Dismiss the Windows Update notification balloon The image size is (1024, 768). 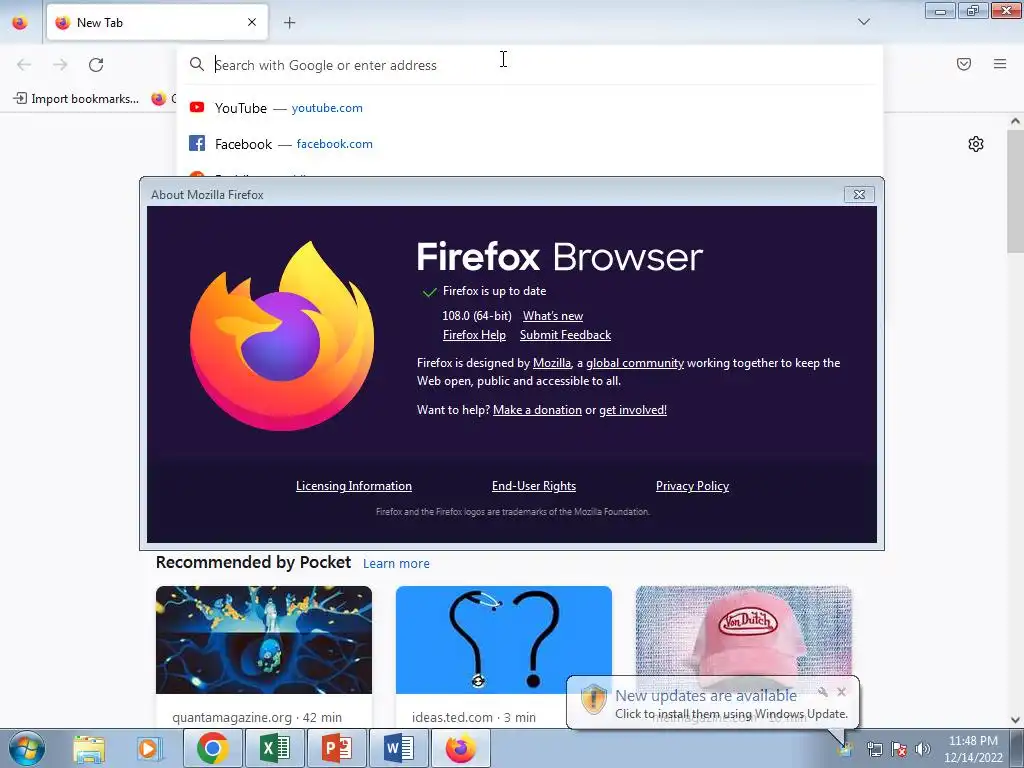tap(841, 692)
